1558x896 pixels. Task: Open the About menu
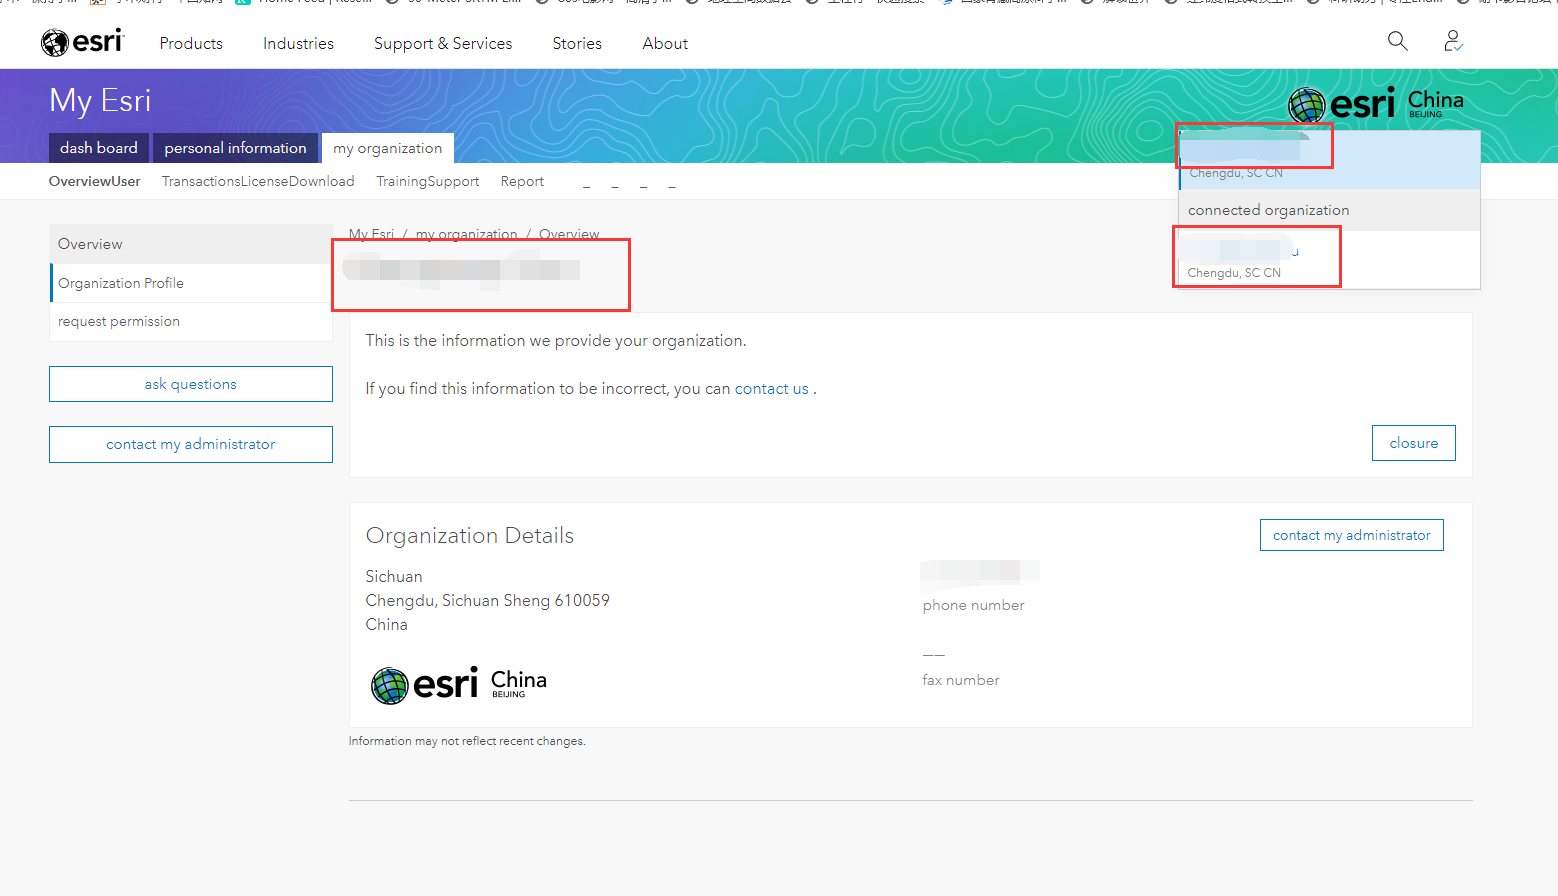click(664, 43)
